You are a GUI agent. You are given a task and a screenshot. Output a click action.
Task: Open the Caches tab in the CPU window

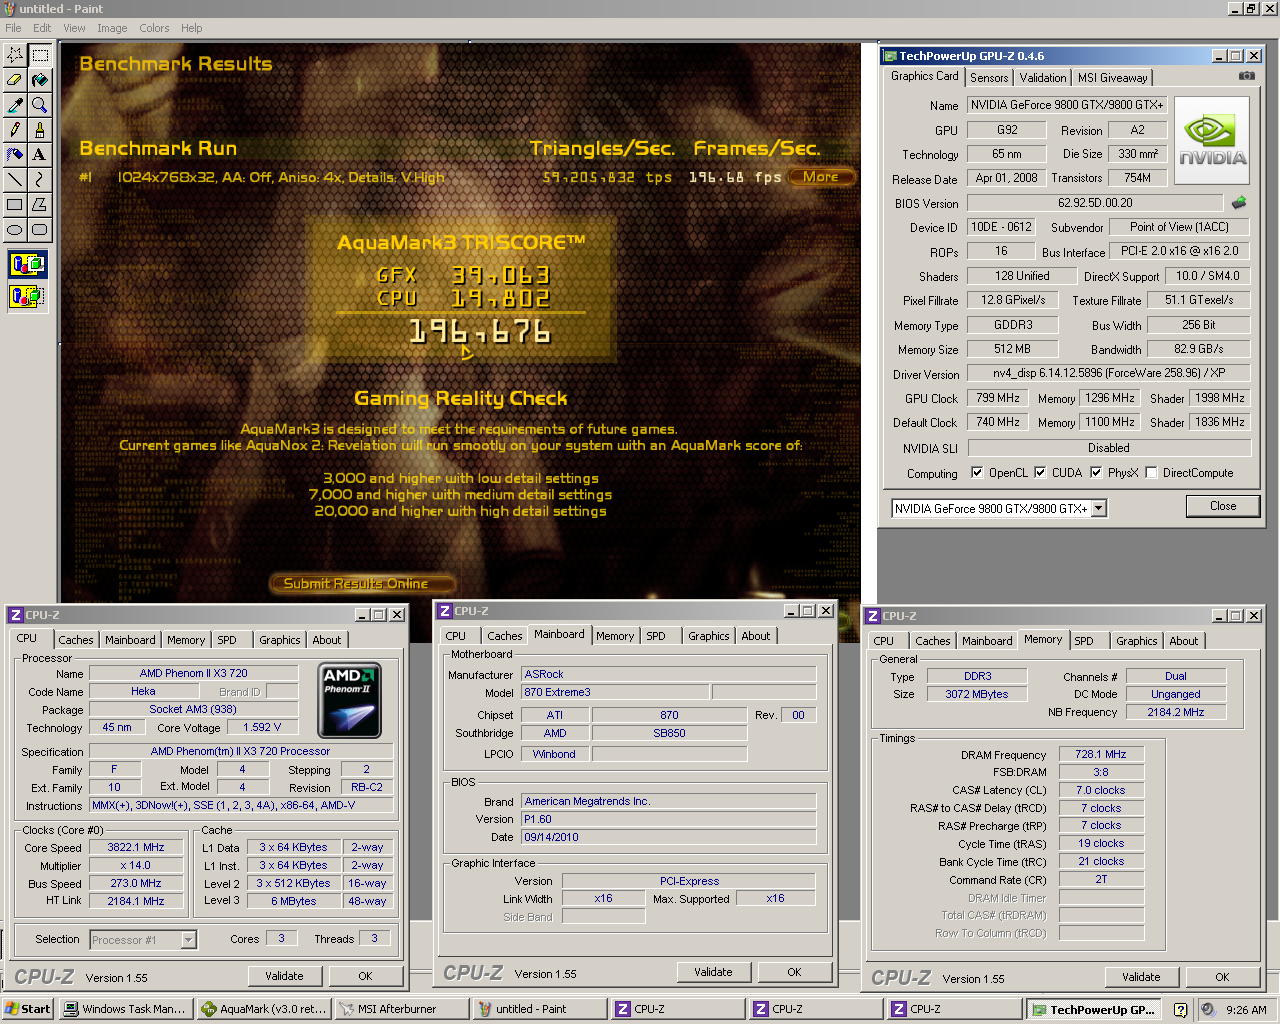[x=76, y=640]
